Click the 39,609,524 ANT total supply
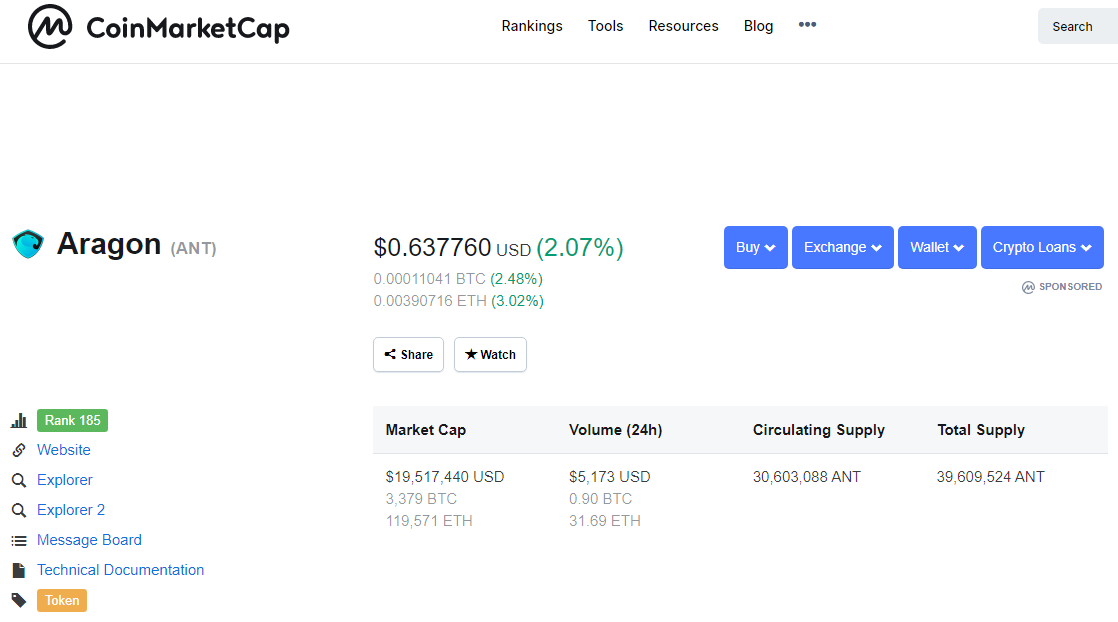The height and width of the screenshot is (622, 1118). 990,476
